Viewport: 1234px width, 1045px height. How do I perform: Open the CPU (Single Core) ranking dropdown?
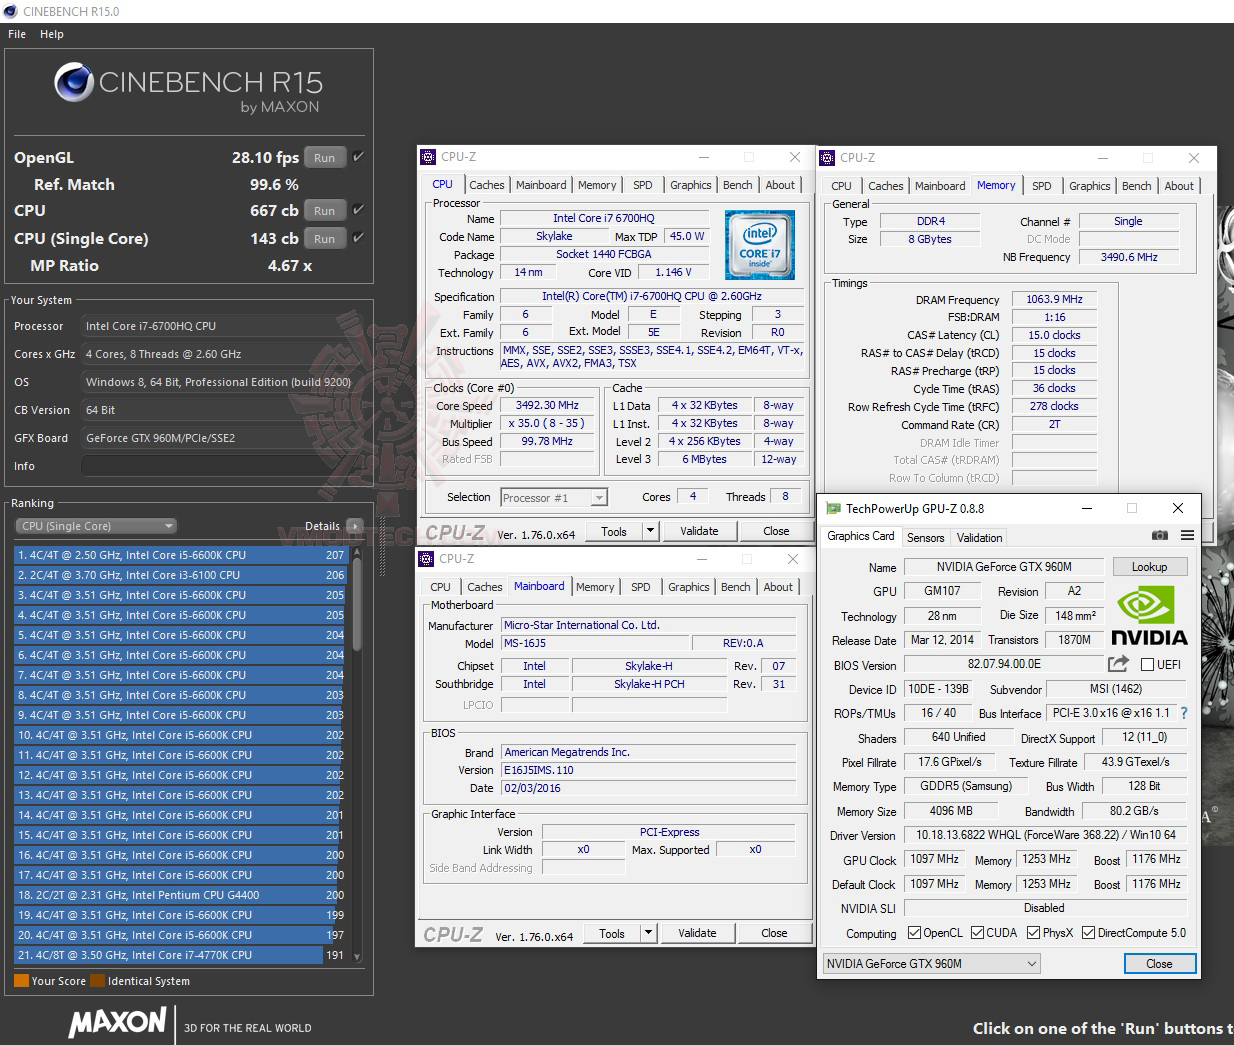[x=96, y=526]
